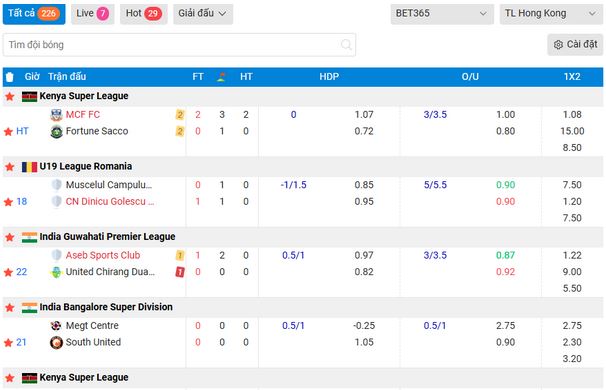Screen dimensions: 606x390
Task: Click Megt Centre team logo
Action: [x=56, y=326]
